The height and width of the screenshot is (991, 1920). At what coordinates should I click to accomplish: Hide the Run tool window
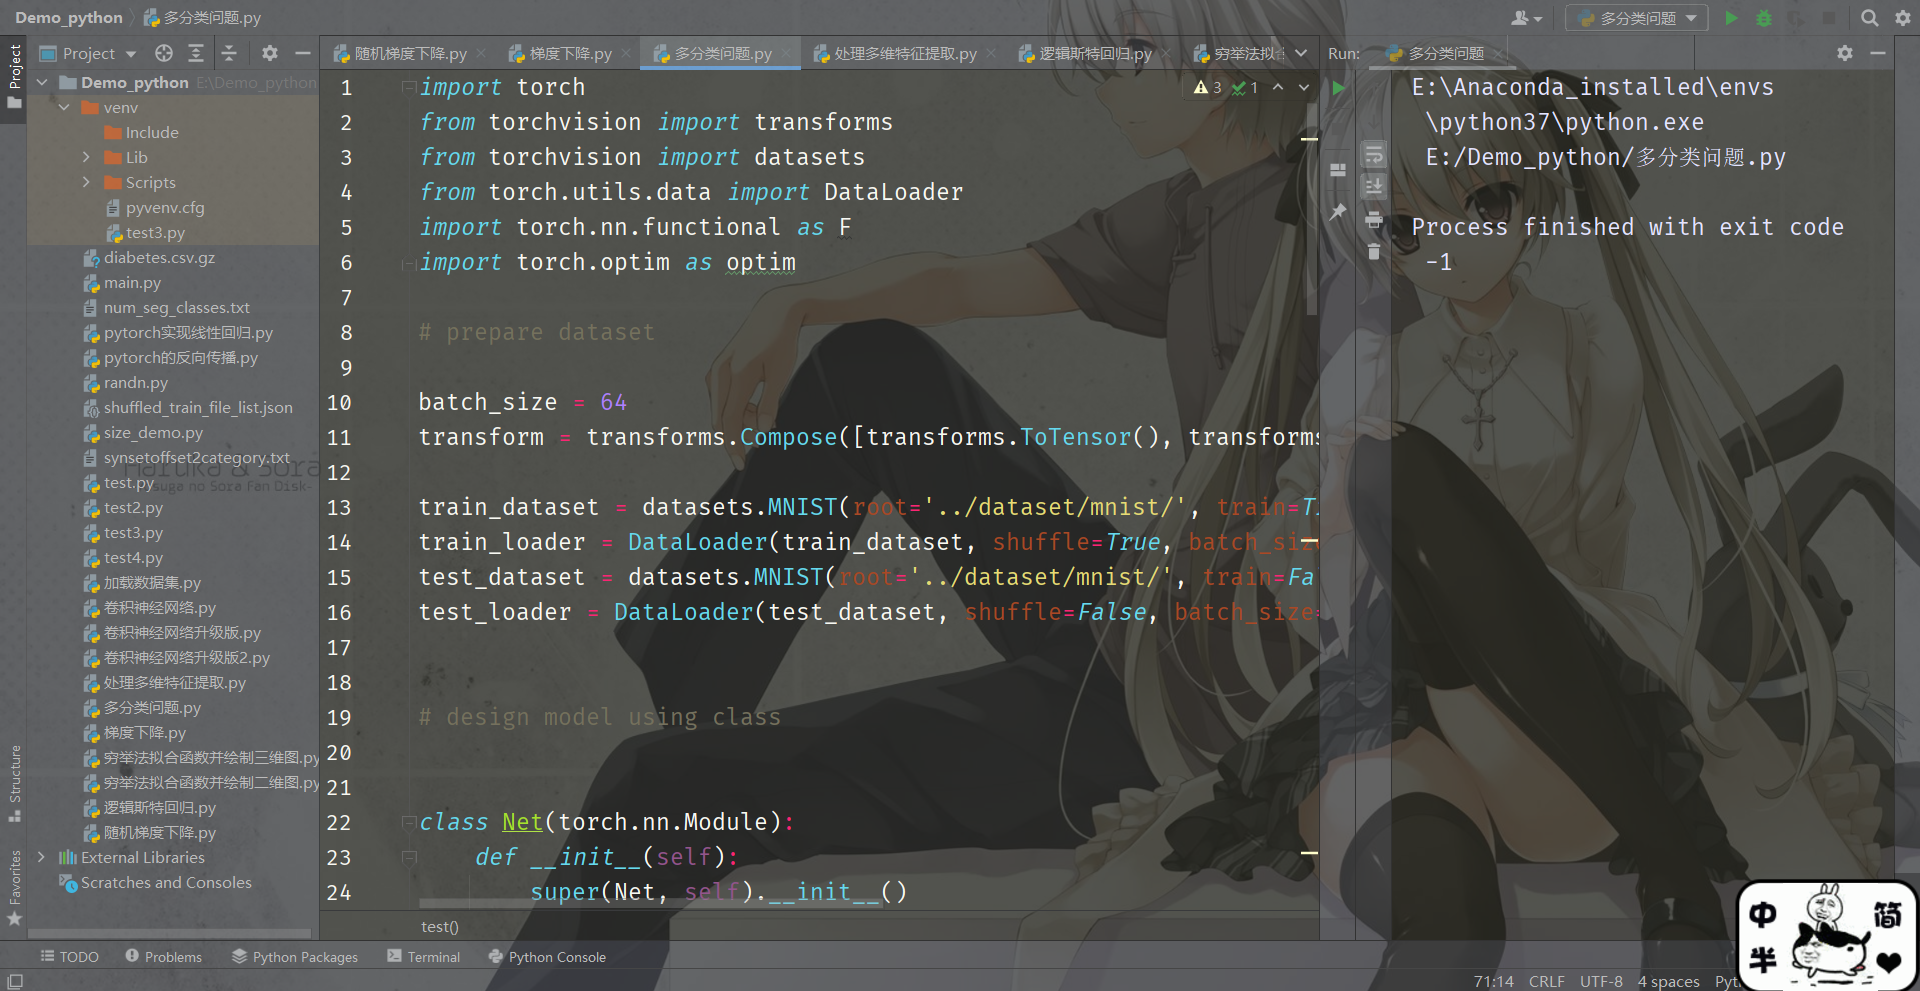(1878, 53)
